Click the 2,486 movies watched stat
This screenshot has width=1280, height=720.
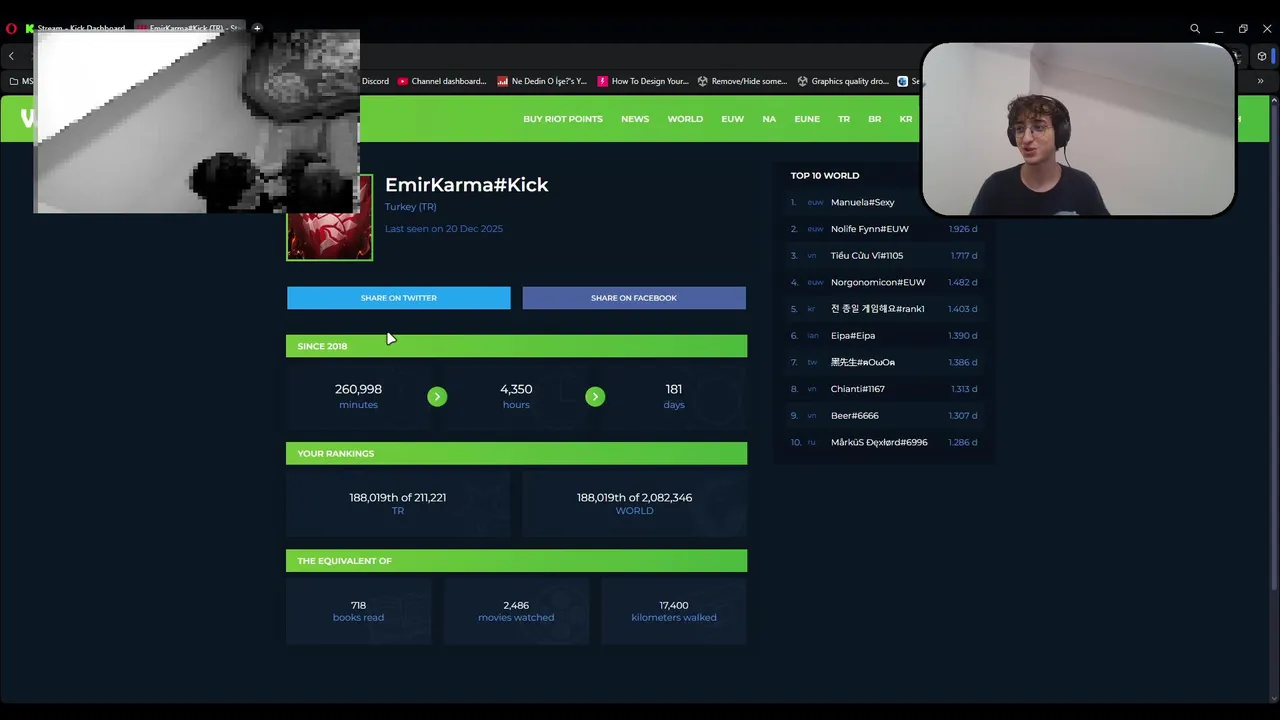click(516, 611)
